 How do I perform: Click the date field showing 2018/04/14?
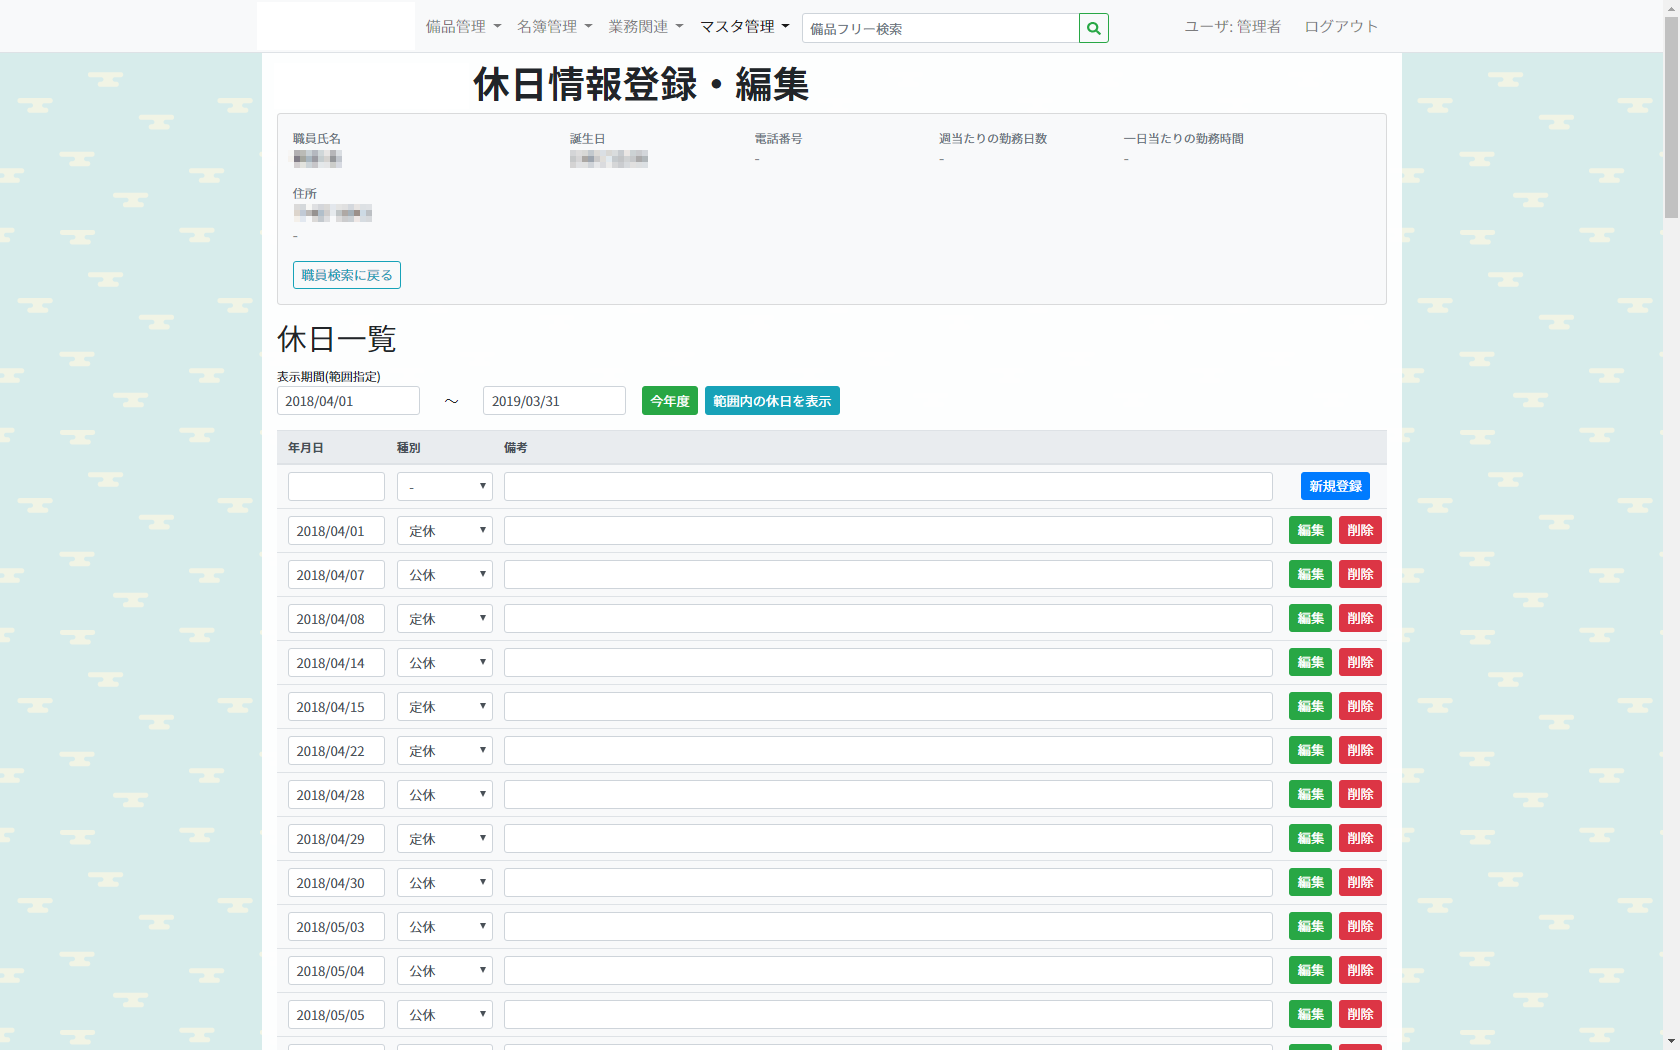pyautogui.click(x=336, y=662)
